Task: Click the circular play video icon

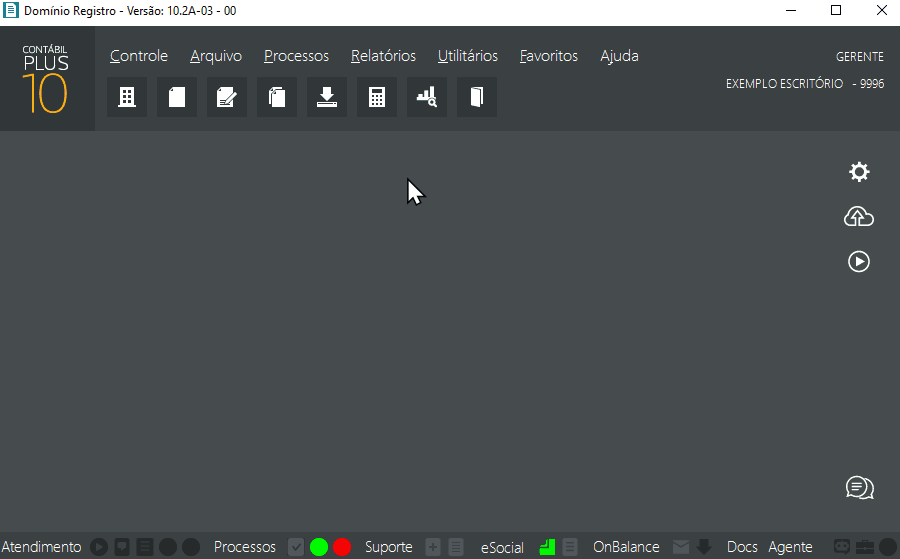Action: click(x=859, y=262)
